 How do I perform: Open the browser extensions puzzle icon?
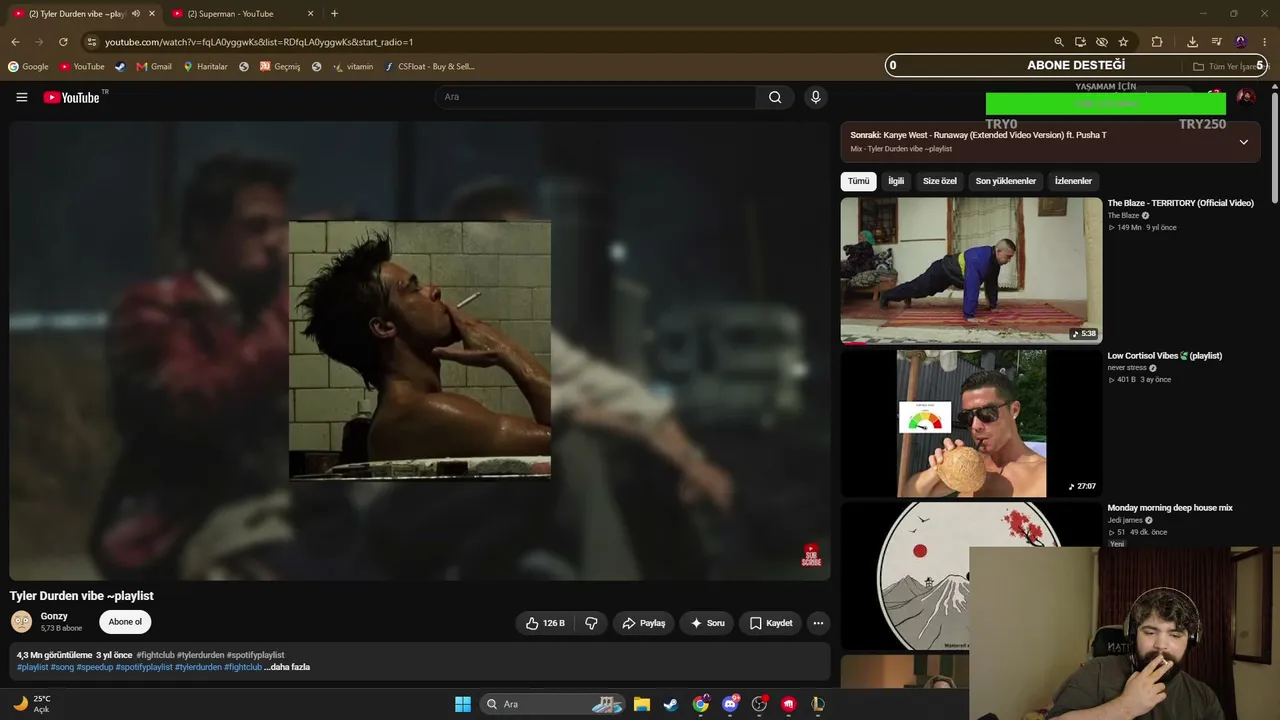pos(1157,42)
